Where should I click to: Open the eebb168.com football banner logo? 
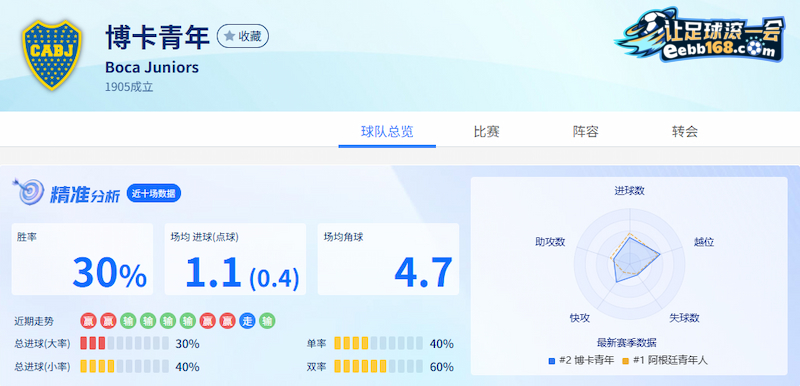pos(698,35)
